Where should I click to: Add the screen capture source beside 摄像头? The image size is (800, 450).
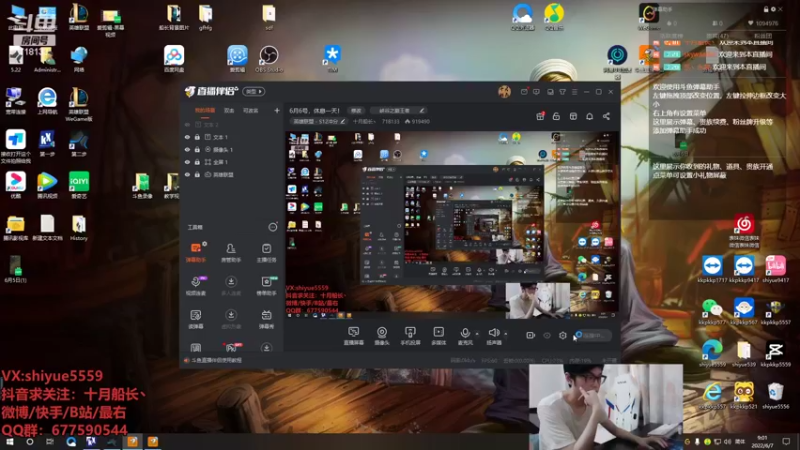click(354, 336)
